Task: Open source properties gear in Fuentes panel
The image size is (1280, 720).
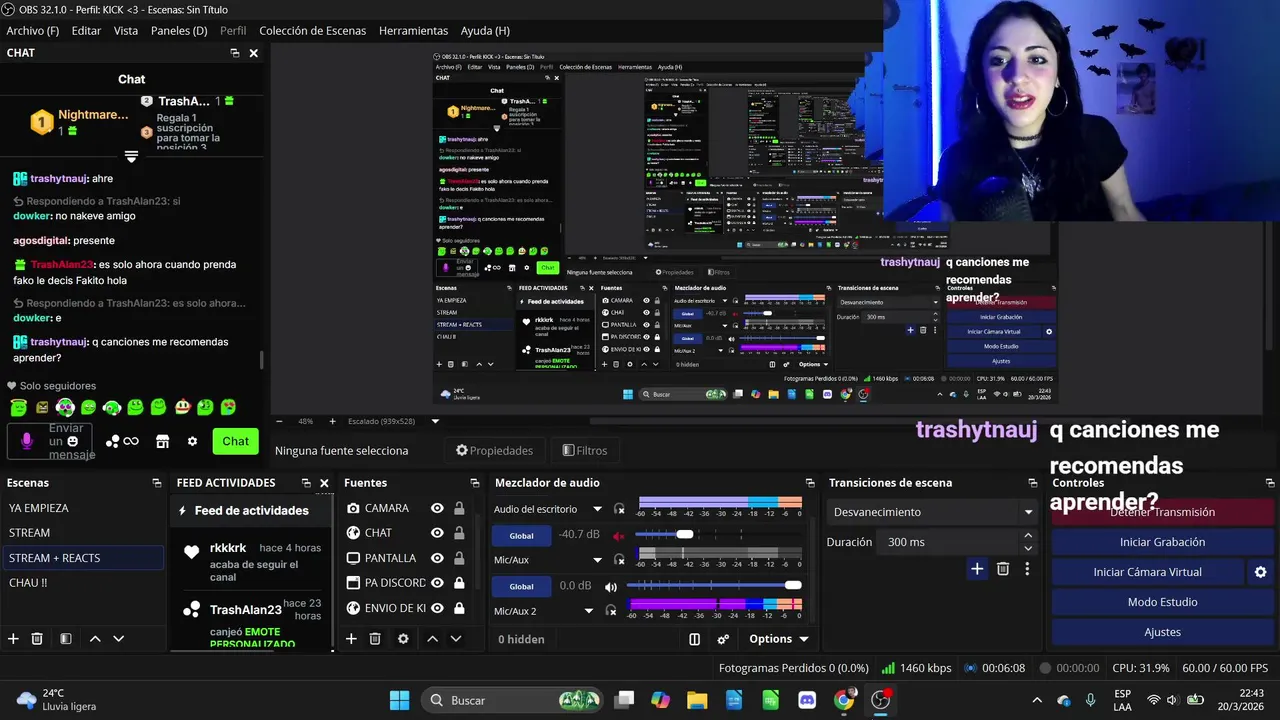Action: pos(403,639)
